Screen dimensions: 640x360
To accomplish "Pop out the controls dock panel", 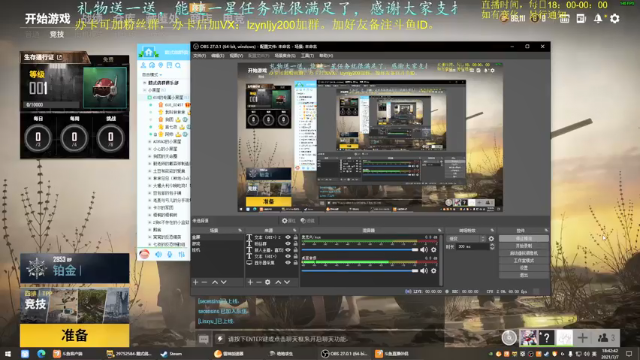I will [x=546, y=231].
